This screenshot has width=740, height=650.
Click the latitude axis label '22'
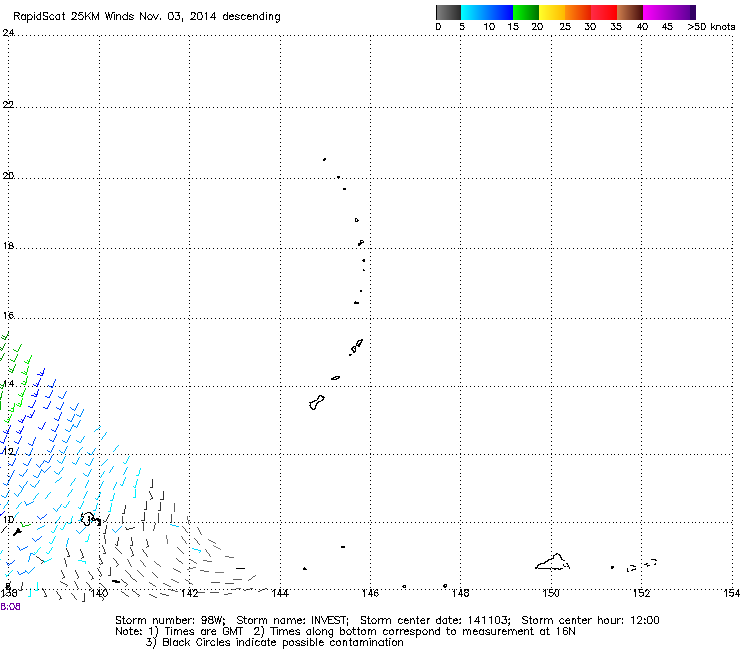8,104
